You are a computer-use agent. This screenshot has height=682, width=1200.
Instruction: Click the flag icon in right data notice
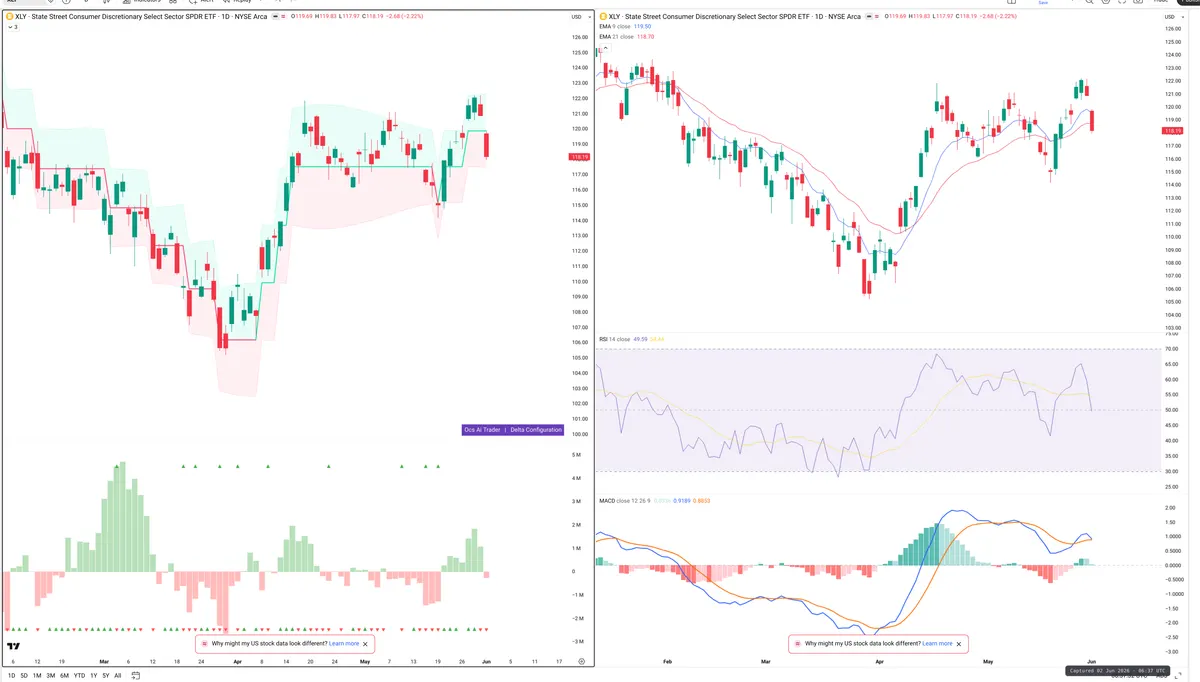pyautogui.click(x=798, y=644)
